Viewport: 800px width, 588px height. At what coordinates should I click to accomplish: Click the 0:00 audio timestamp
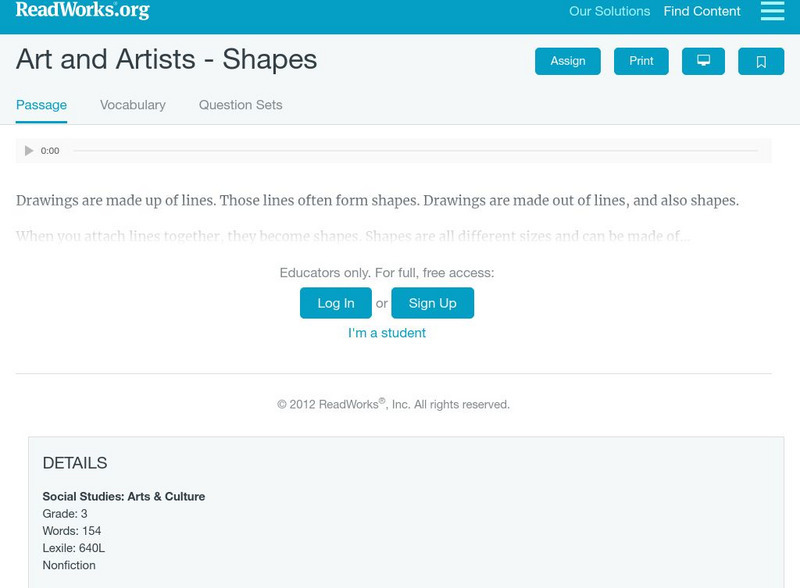(x=49, y=151)
